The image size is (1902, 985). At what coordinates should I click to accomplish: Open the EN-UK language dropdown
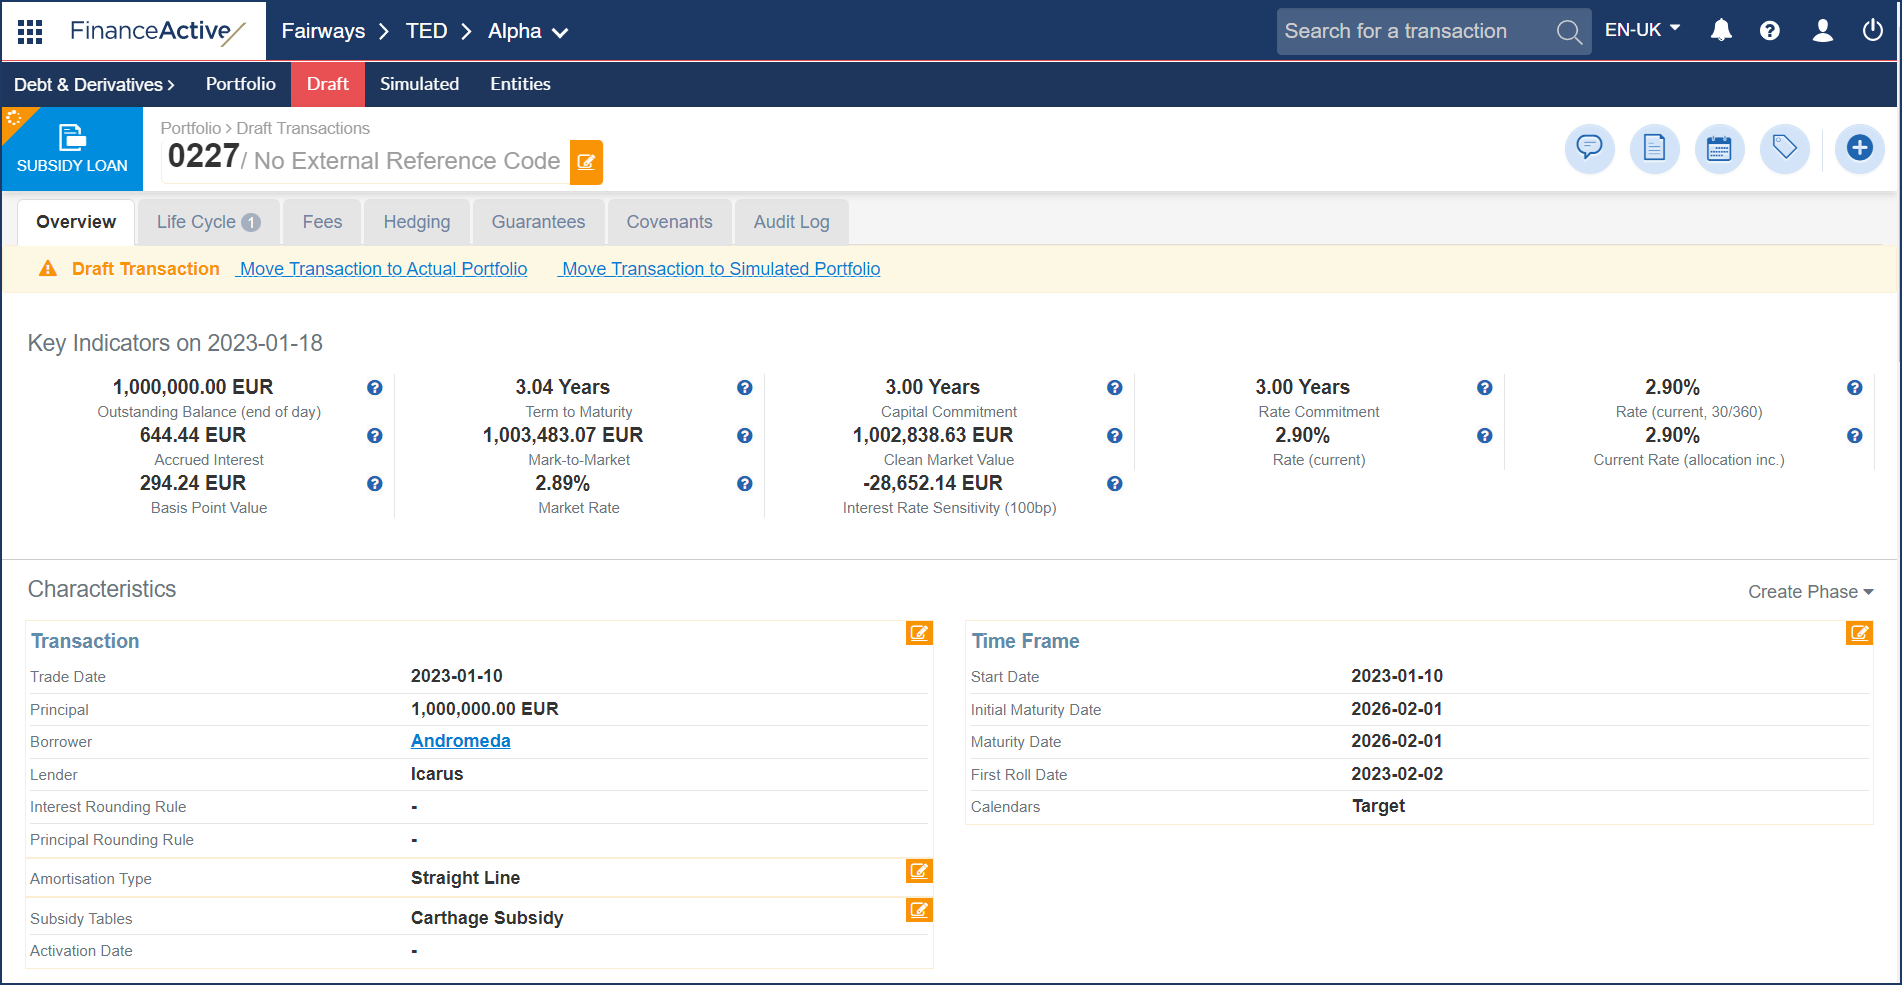(1642, 30)
